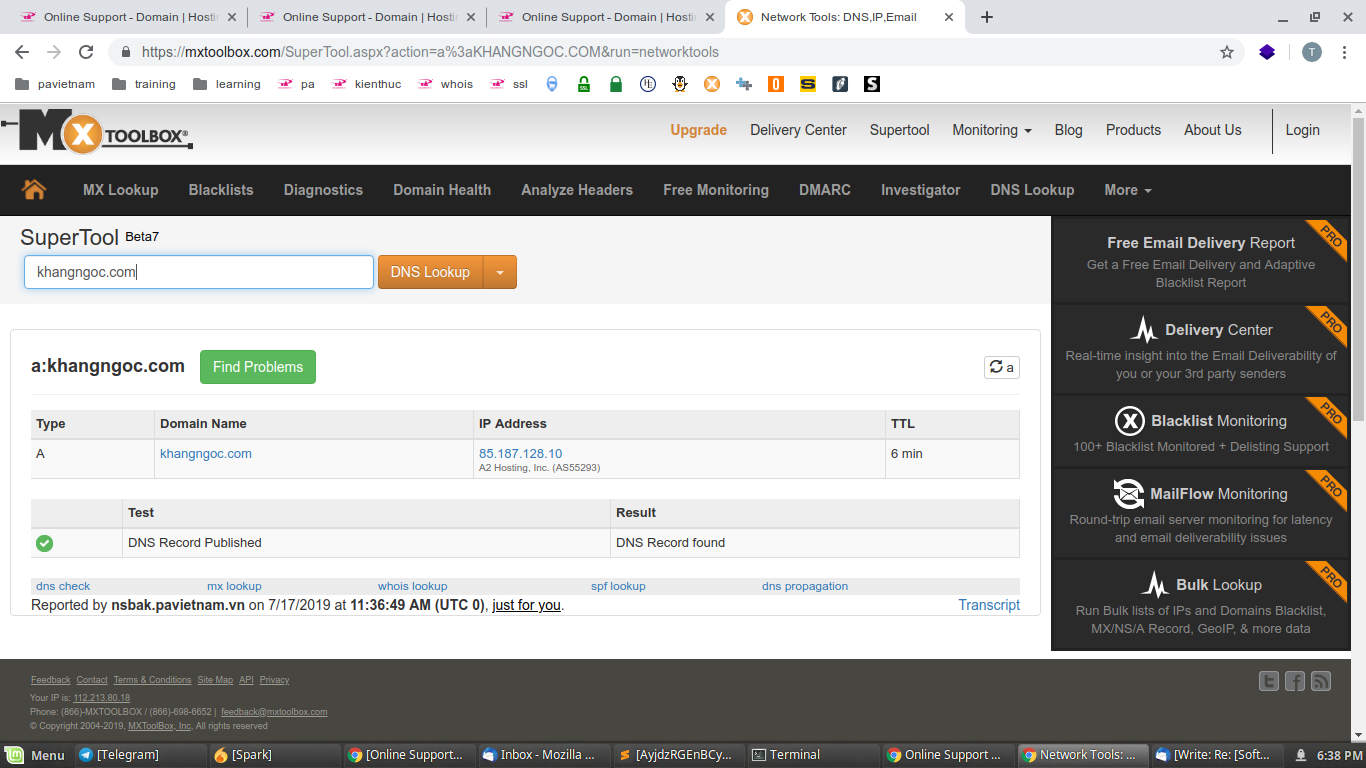This screenshot has height=768, width=1366.
Task: Focus the SuperTool domain input field
Action: point(199,272)
